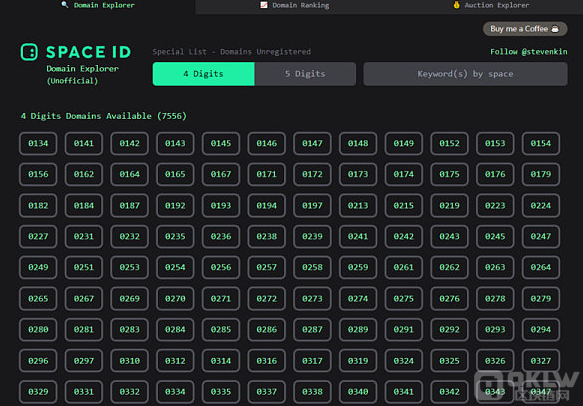
Task: Open the Domain Explorer tab
Action: pyautogui.click(x=97, y=5)
